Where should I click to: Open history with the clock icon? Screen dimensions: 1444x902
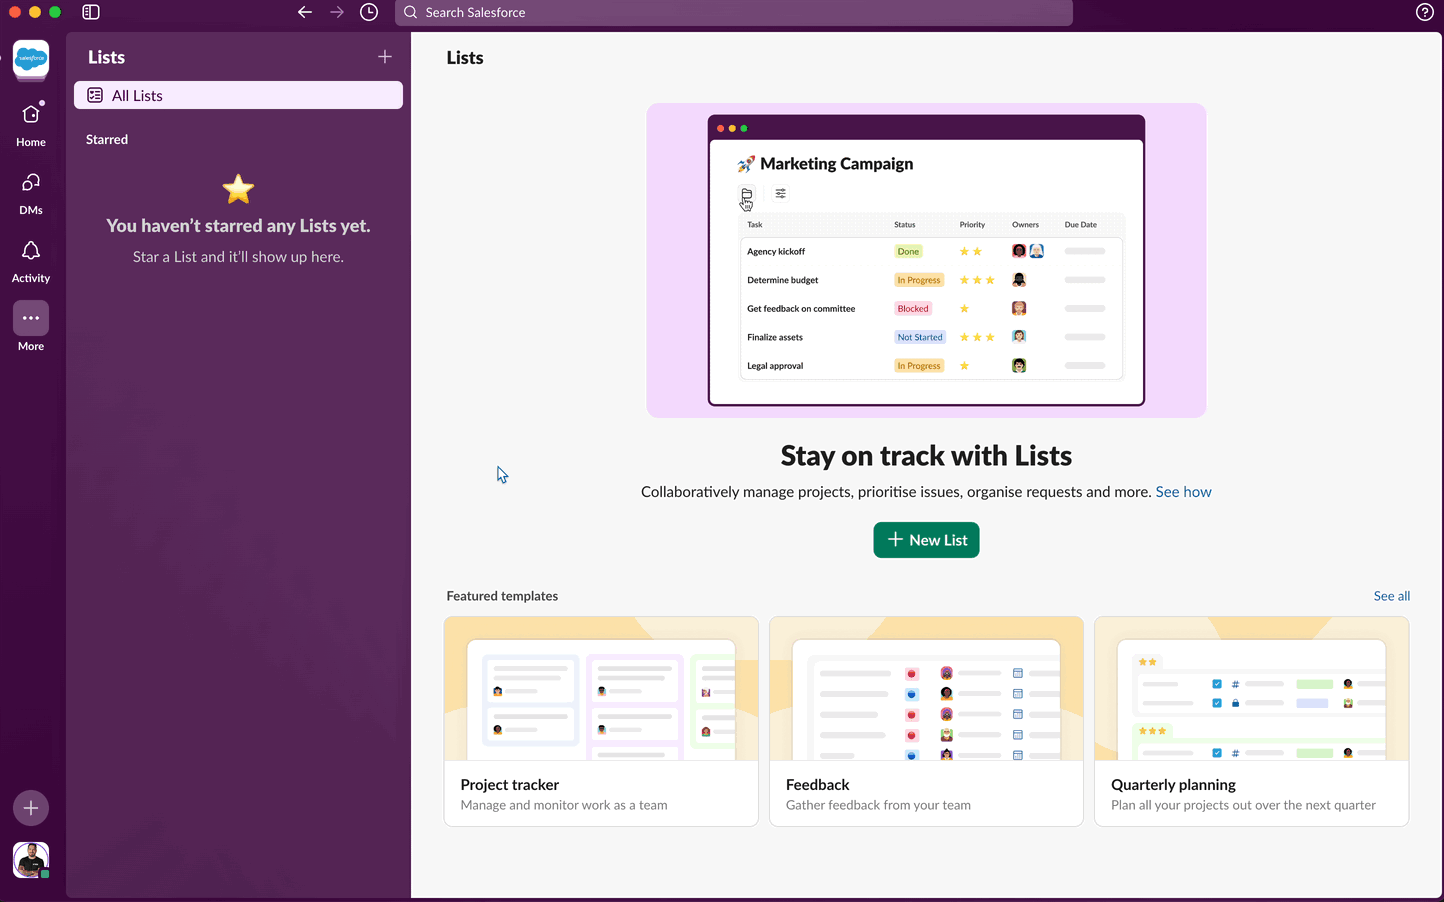369,12
